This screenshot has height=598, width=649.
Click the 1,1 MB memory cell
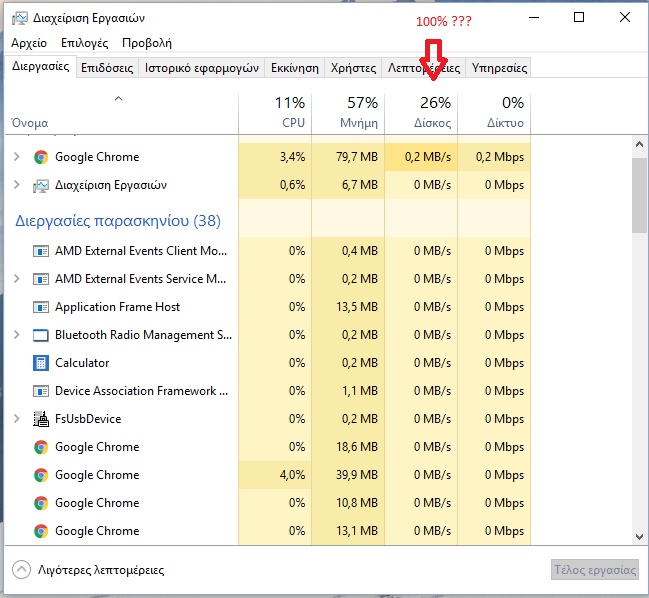click(348, 391)
